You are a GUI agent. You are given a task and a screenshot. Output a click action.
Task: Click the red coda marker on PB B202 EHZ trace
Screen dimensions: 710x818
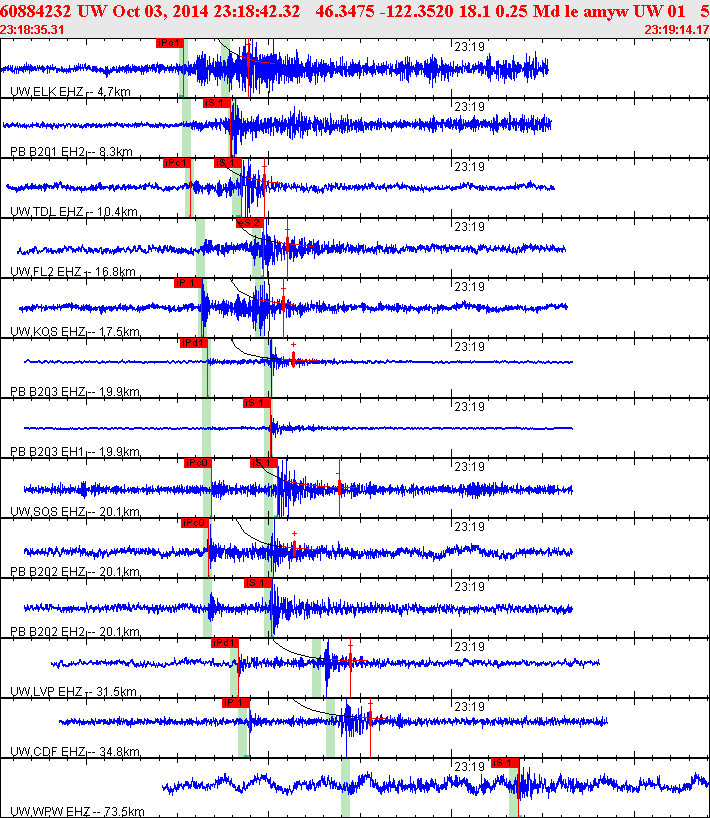click(x=295, y=548)
